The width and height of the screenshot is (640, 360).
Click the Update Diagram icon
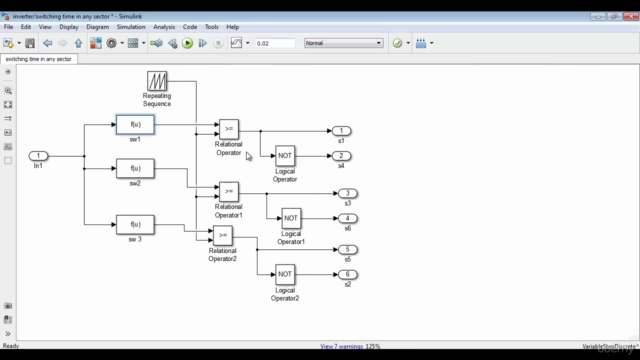point(156,43)
